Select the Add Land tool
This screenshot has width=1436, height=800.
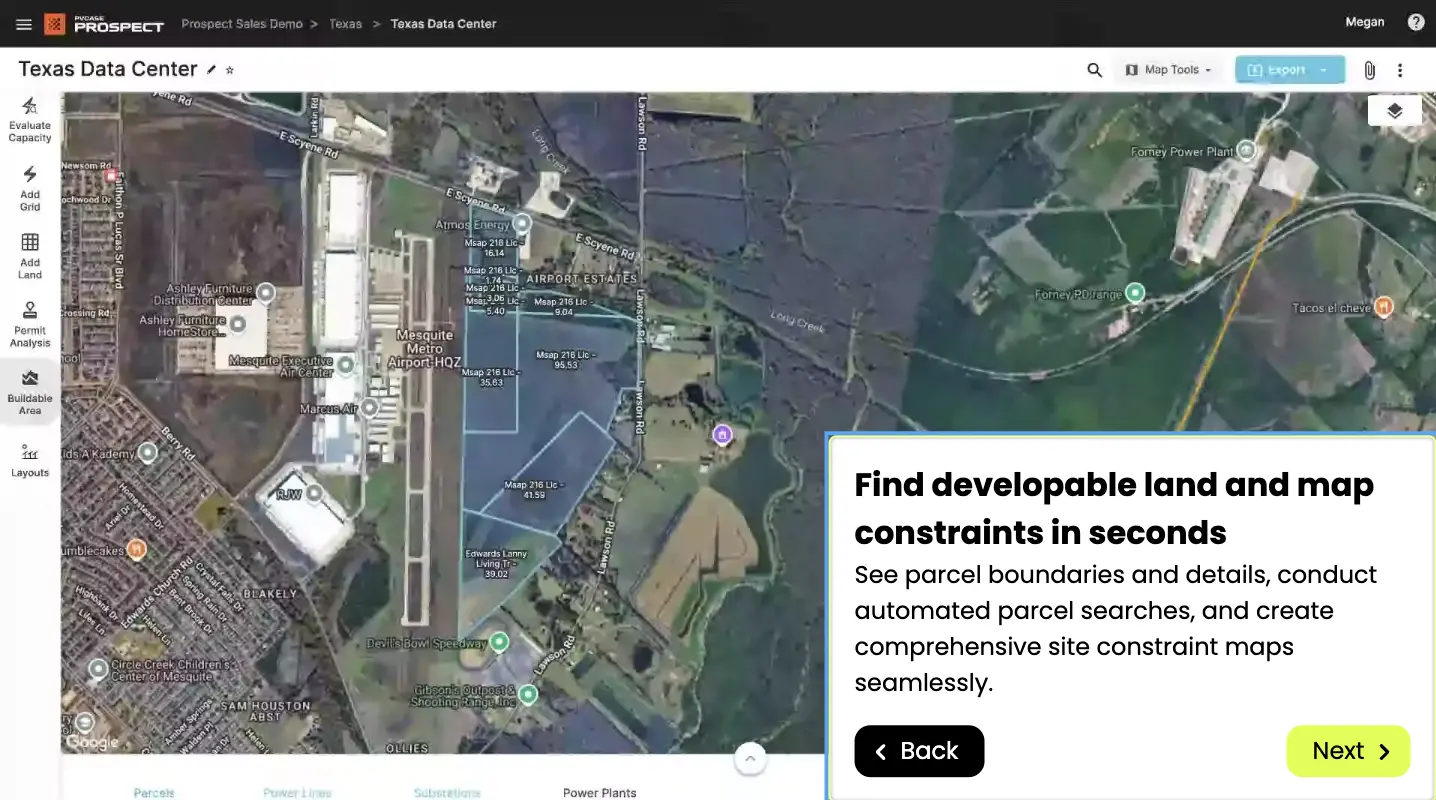click(x=30, y=256)
